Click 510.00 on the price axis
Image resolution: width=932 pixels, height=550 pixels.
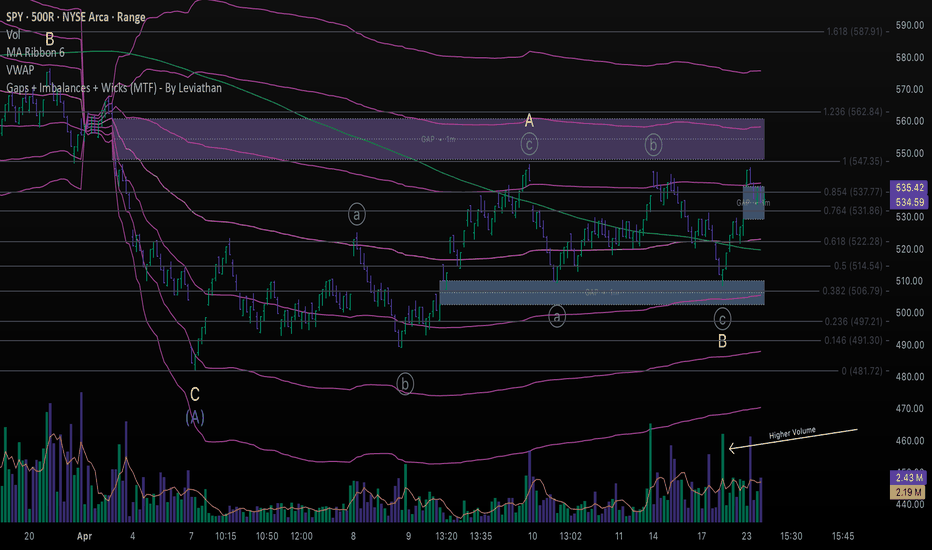tap(909, 281)
